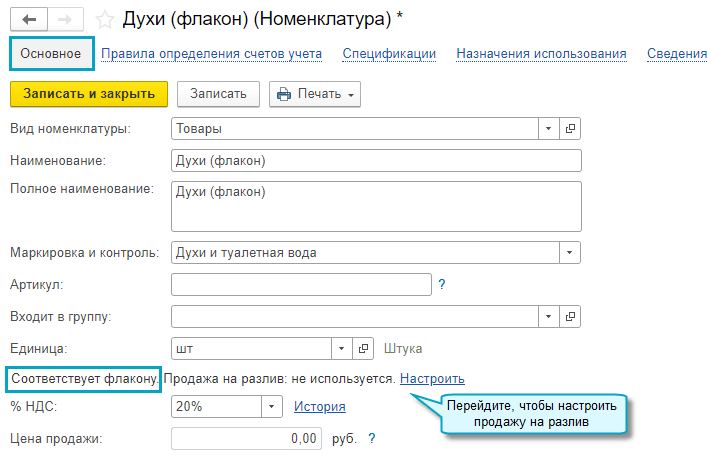Expand the Вид номенклатуры dropdown
707x458 pixels.
coord(549,129)
